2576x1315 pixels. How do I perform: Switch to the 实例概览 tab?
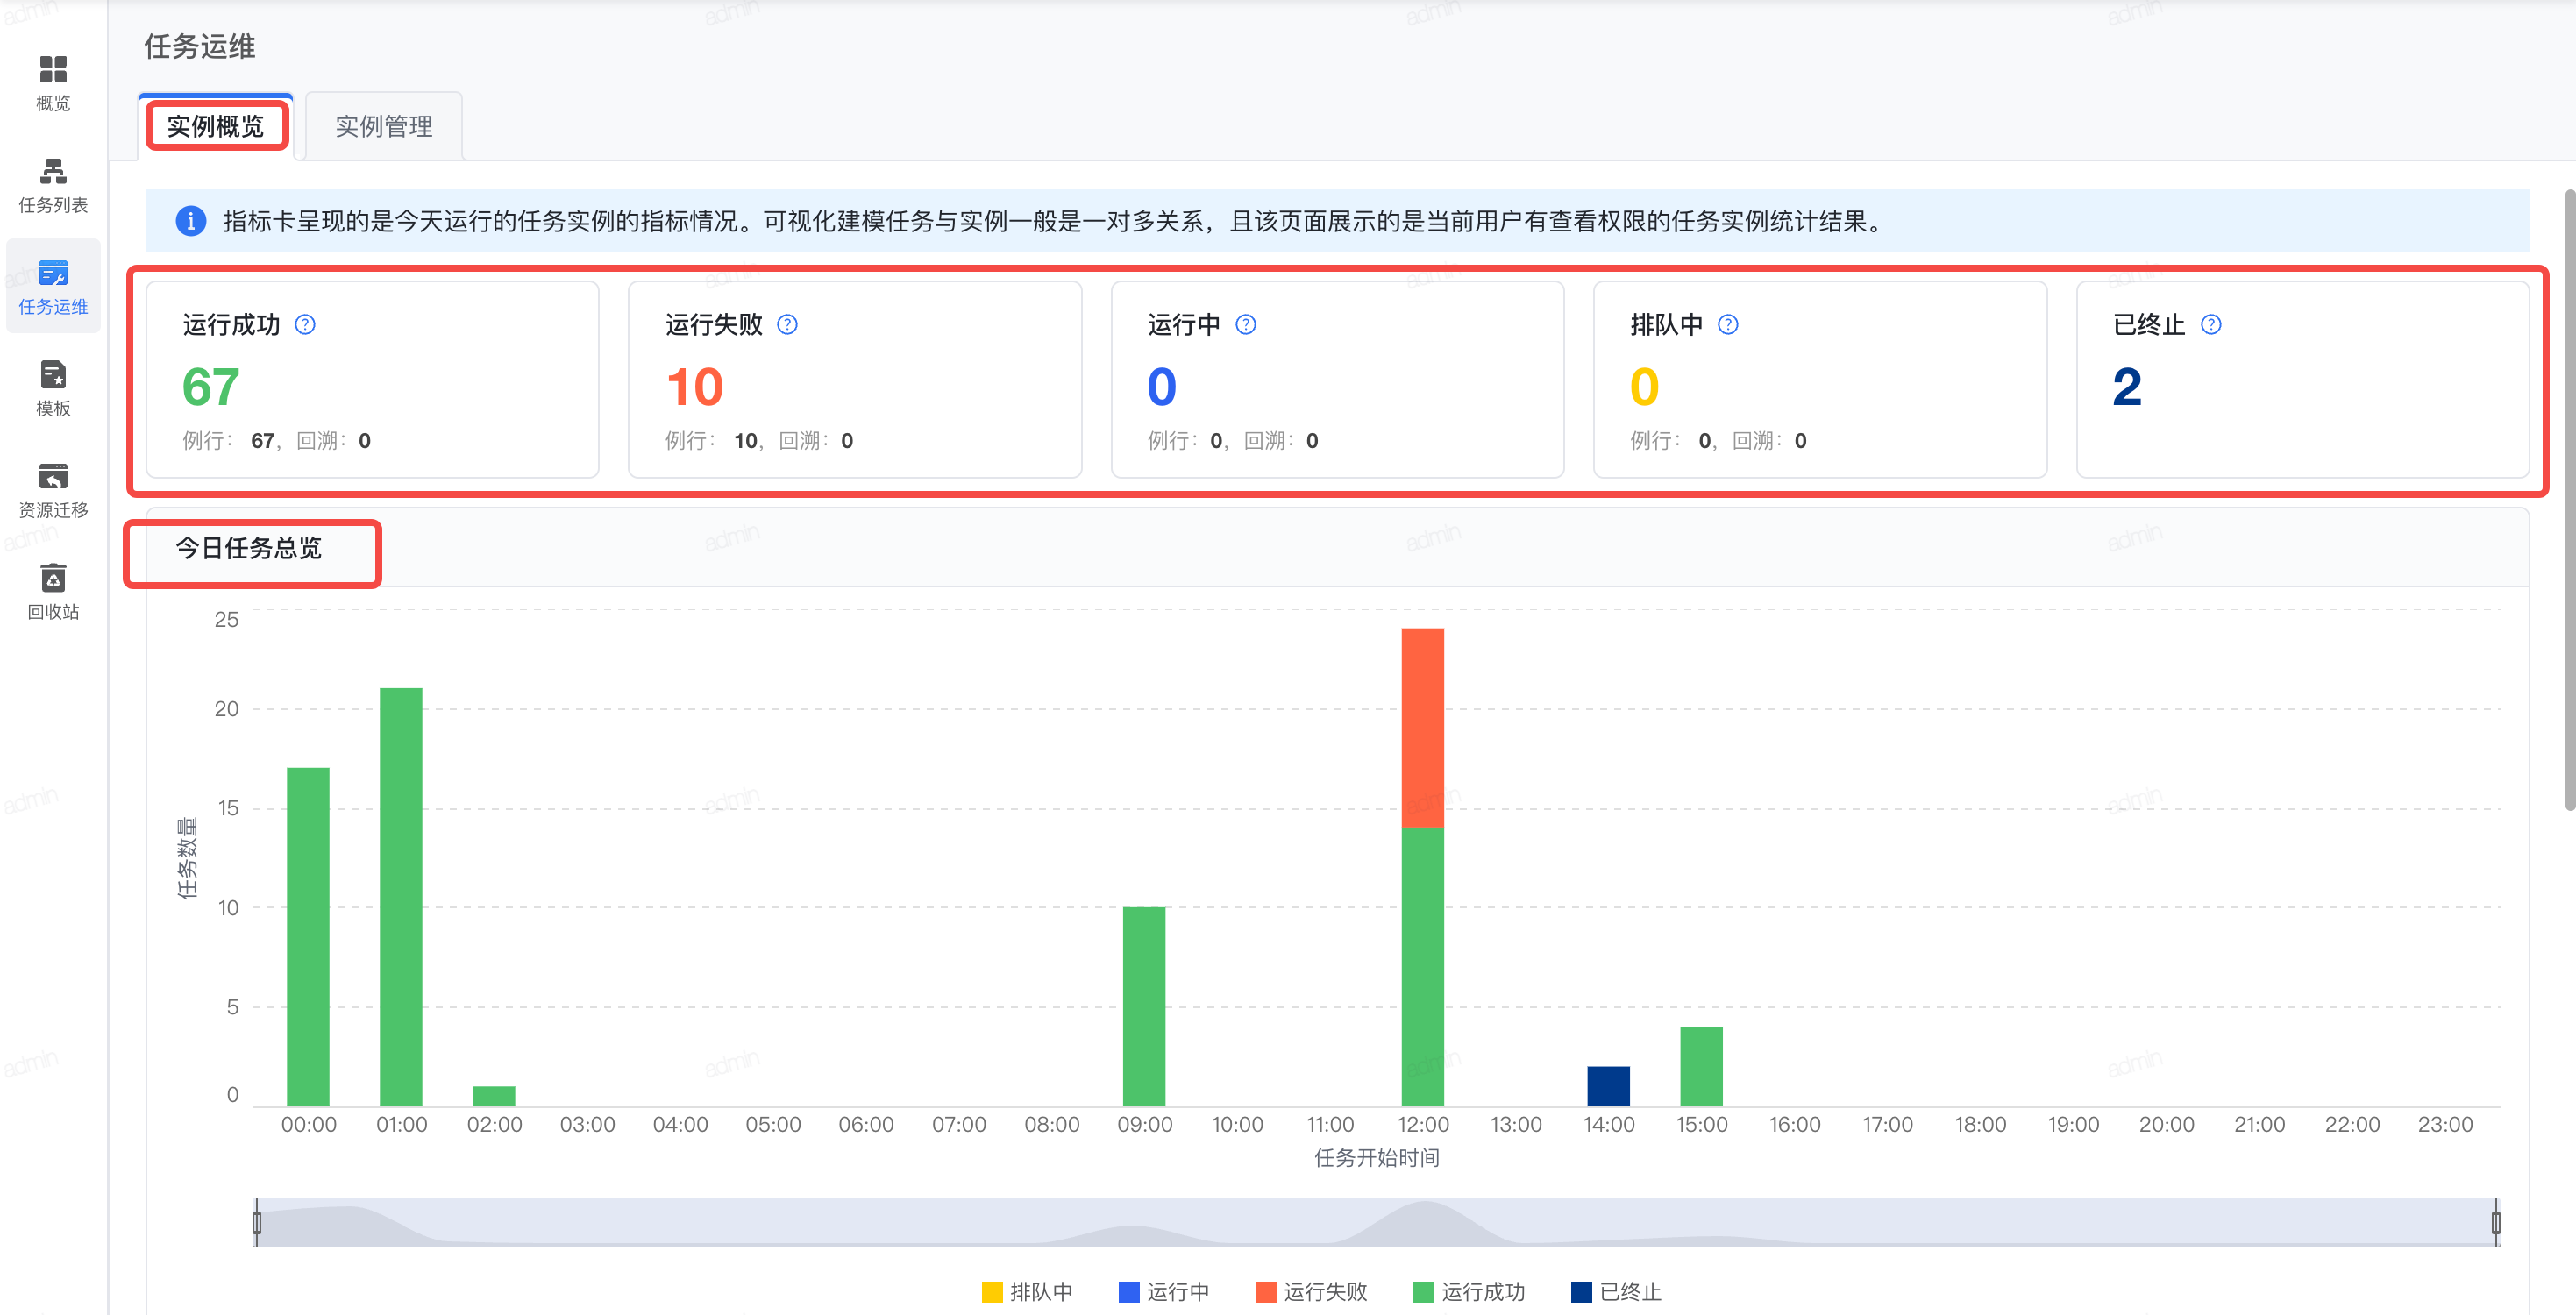(x=216, y=126)
